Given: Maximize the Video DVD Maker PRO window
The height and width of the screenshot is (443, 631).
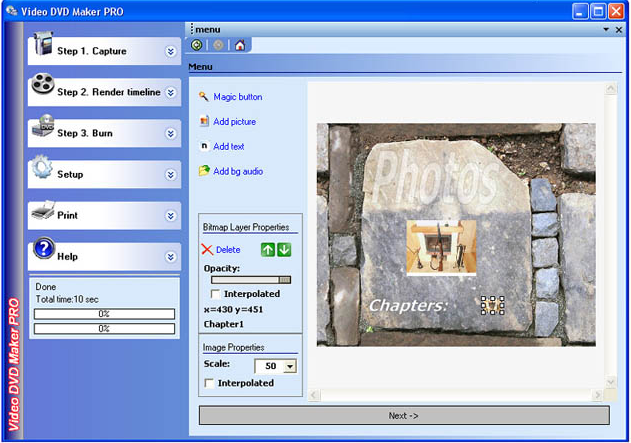Looking at the screenshot, I should [x=598, y=11].
